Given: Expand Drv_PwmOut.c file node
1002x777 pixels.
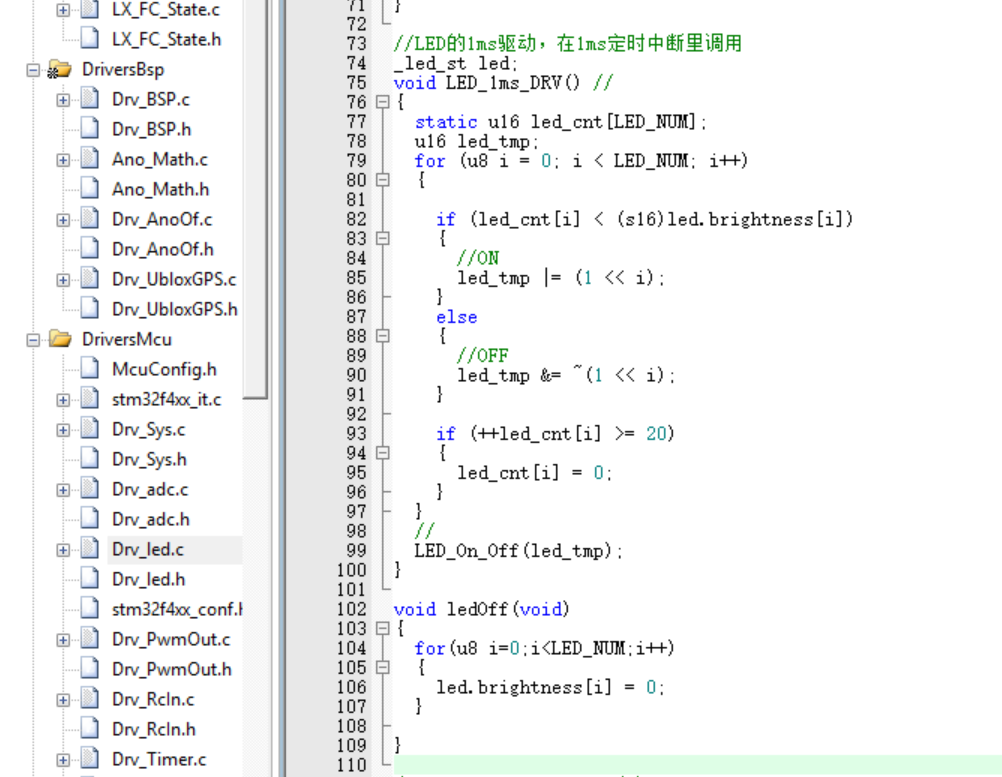Looking at the screenshot, I should 63,640.
